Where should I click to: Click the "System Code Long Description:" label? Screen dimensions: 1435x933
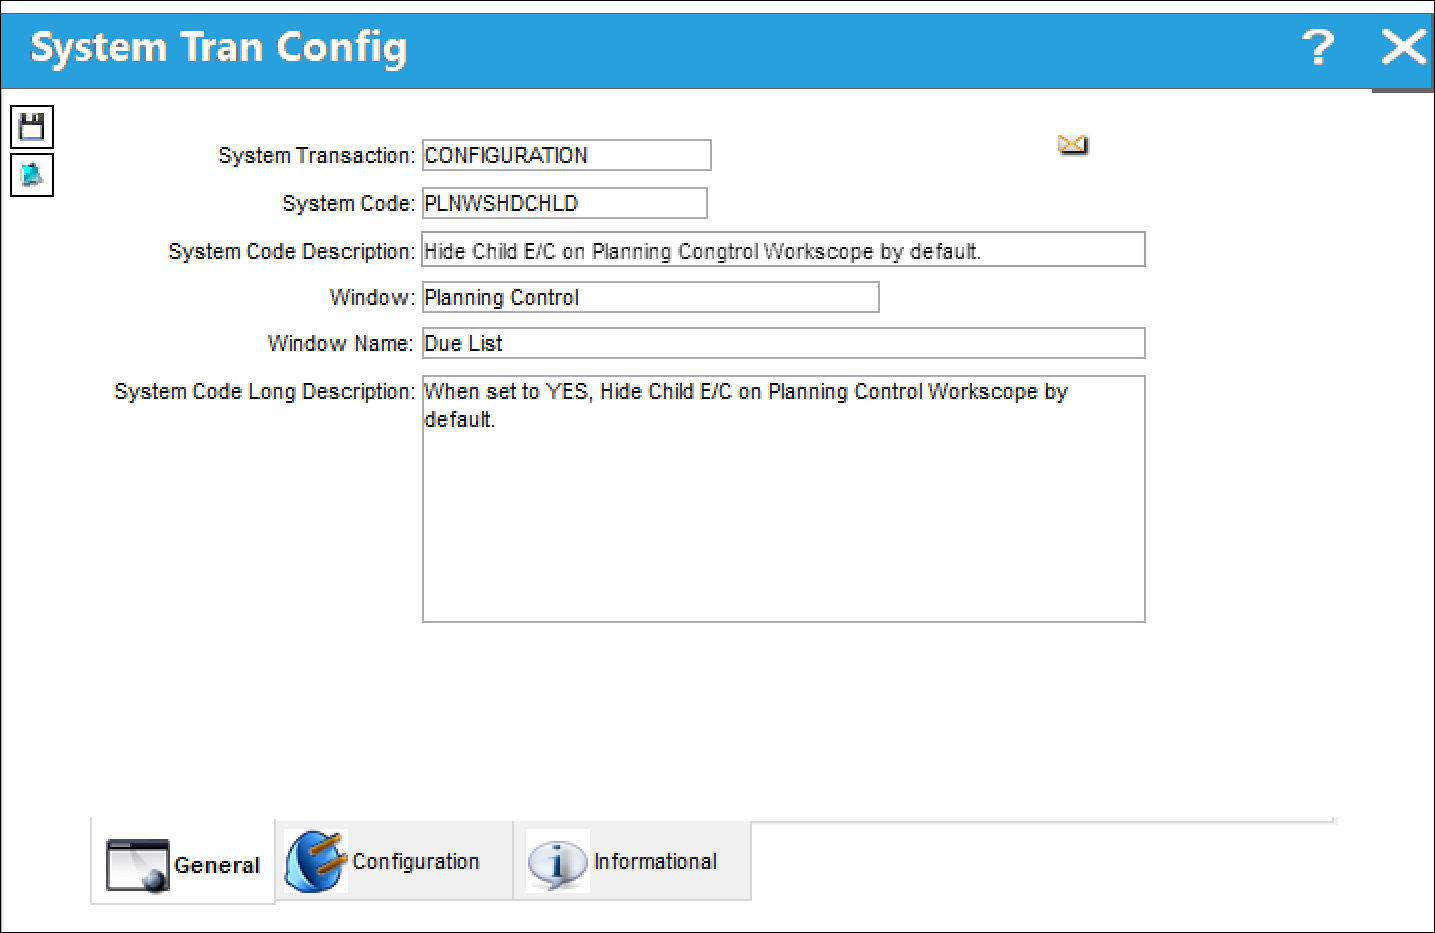pos(264,392)
